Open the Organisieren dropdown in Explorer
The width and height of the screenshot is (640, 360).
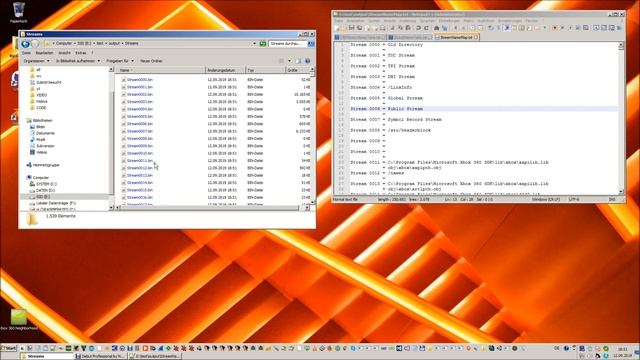tap(36, 61)
